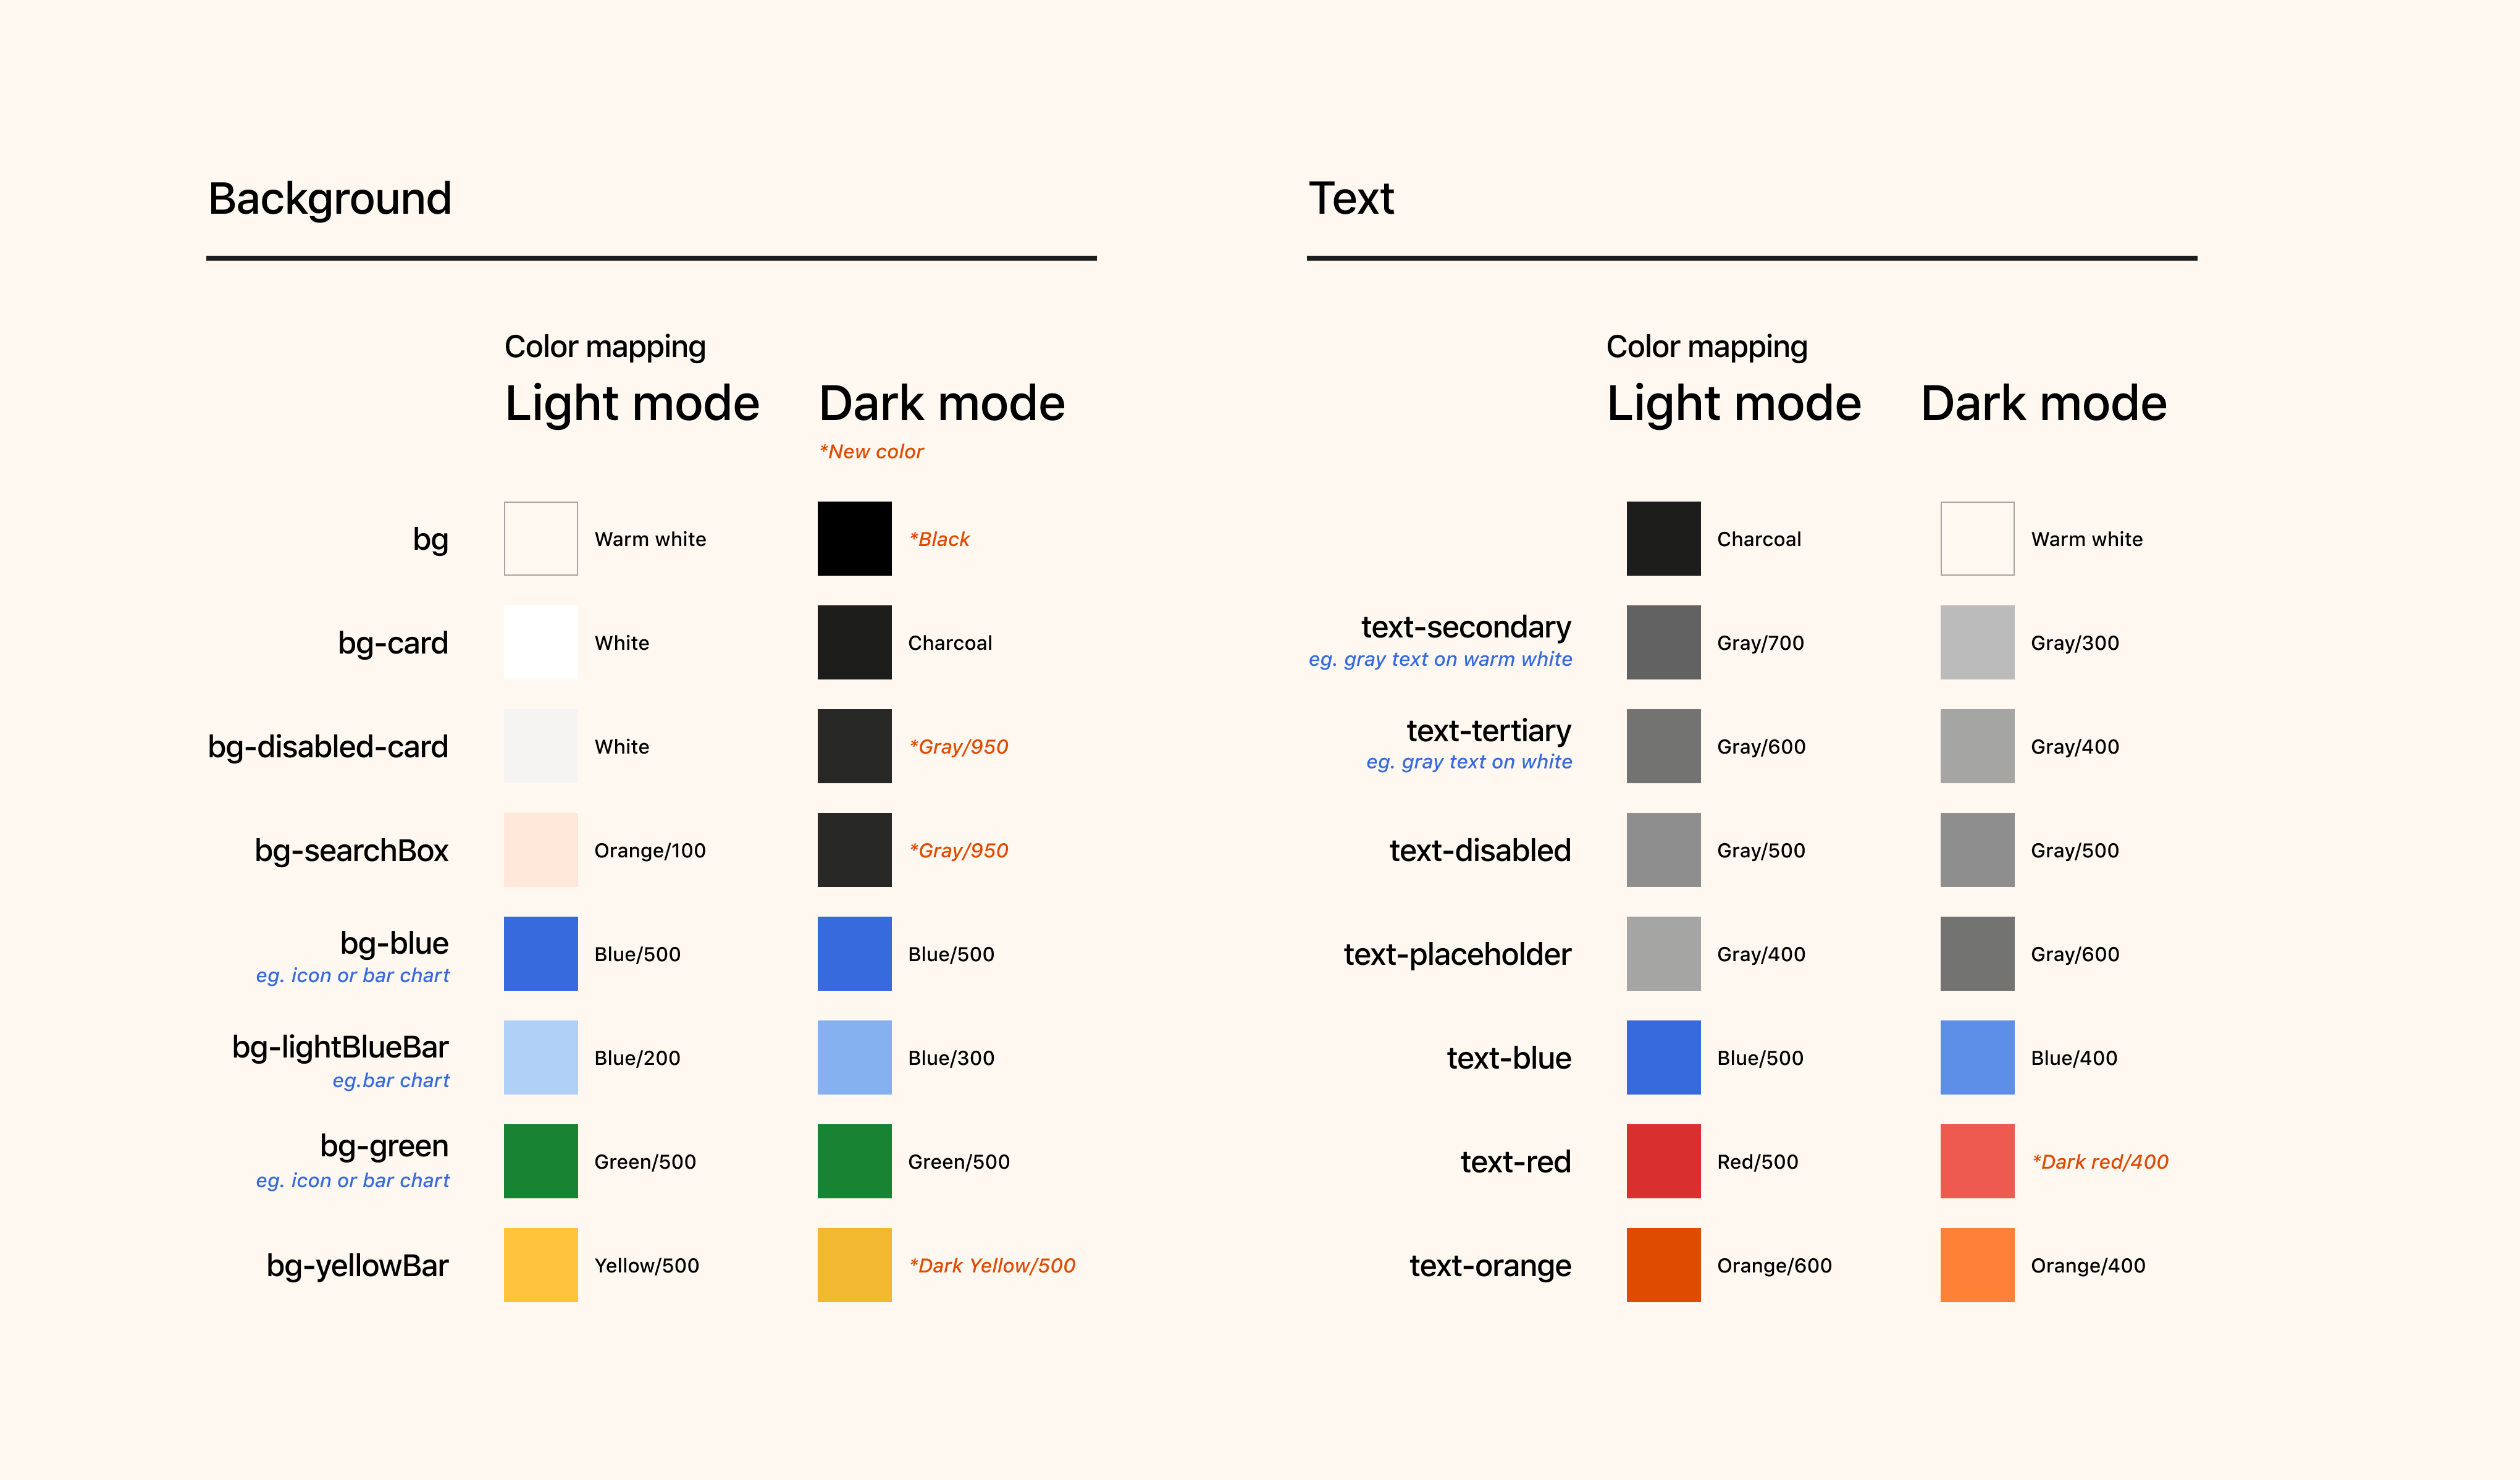This screenshot has width=2520, height=1480.
Task: Click bg-yellowBar Dark Yellow/500 swatch
Action: (854, 1266)
